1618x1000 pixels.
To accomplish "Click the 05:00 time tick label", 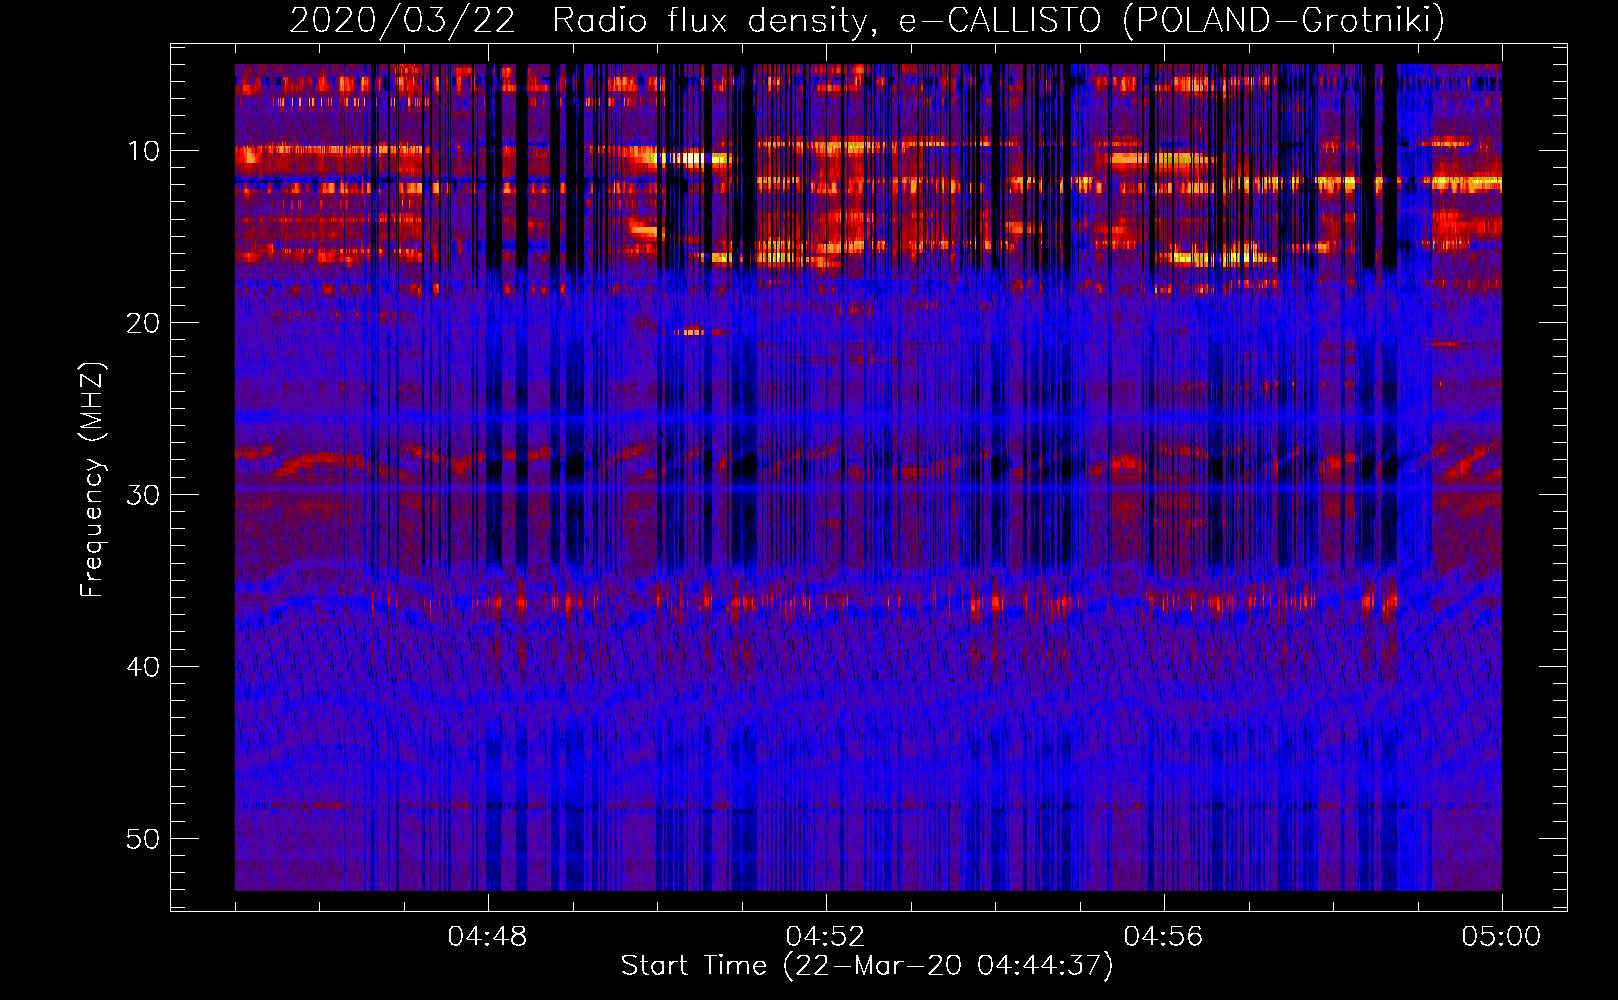I will coord(1501,937).
